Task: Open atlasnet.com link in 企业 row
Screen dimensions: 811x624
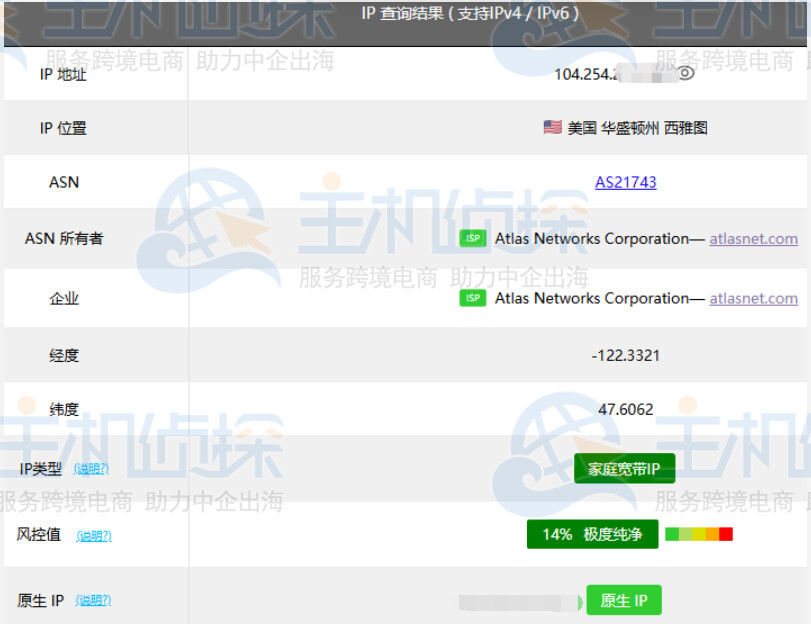Action: (x=753, y=298)
